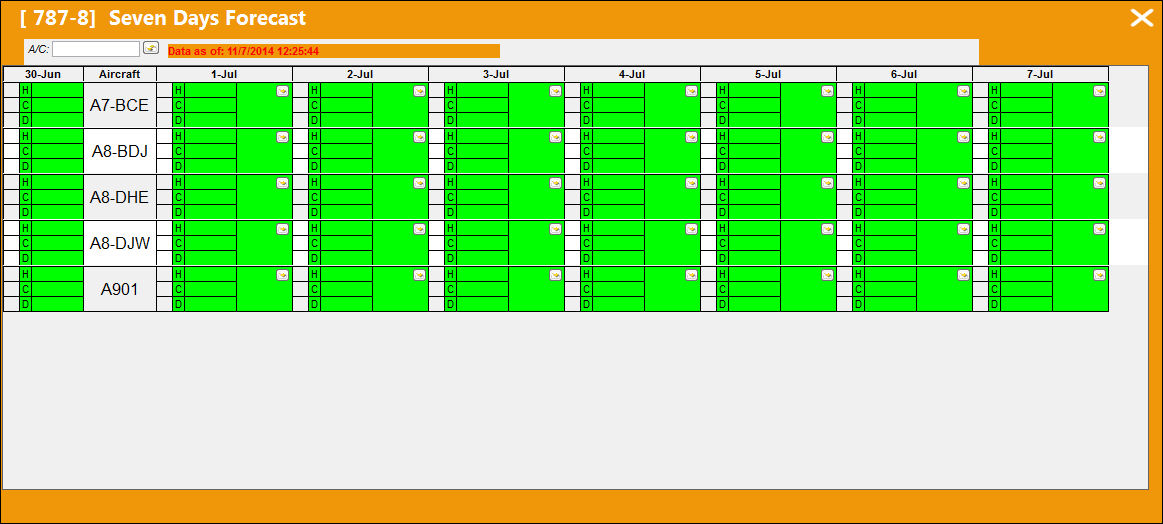This screenshot has height=524, width=1163.
Task: Open A7-BCE details icon for 6-Jul
Action: coord(963,91)
